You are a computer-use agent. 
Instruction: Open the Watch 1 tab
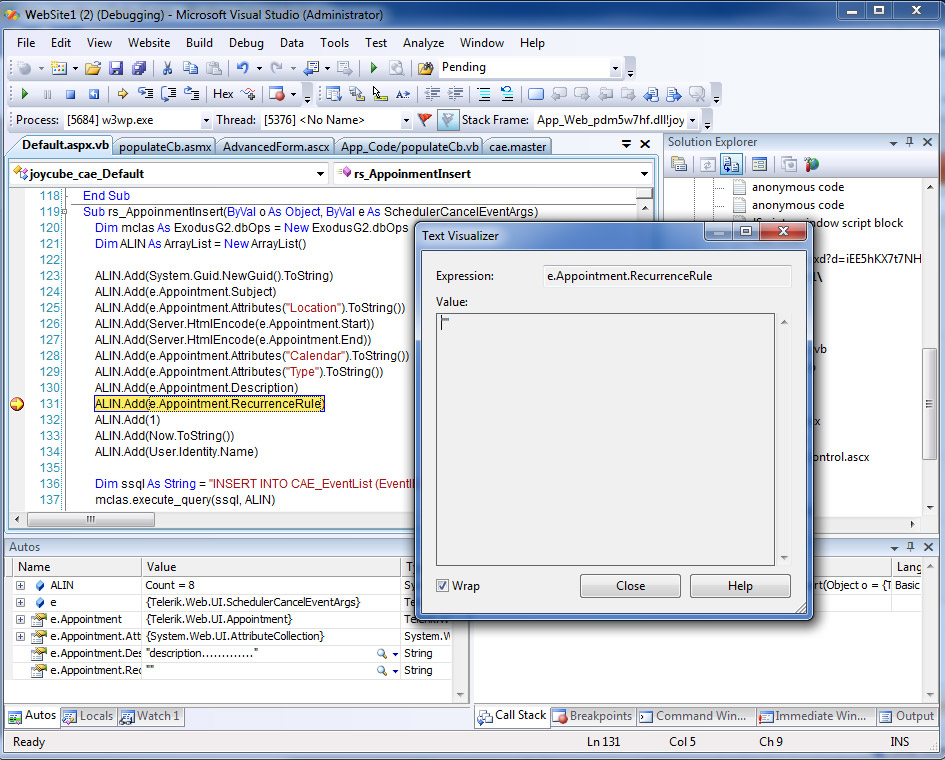151,715
